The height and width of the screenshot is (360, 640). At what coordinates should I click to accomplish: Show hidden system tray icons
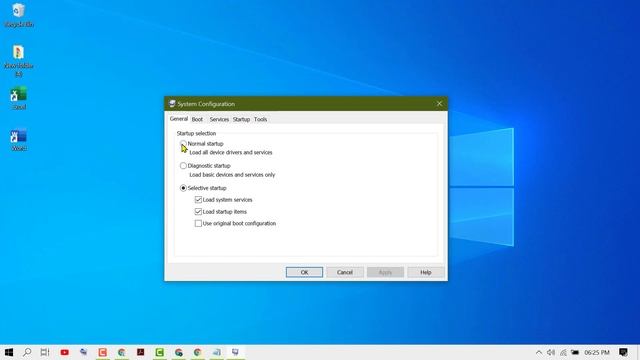click(539, 352)
